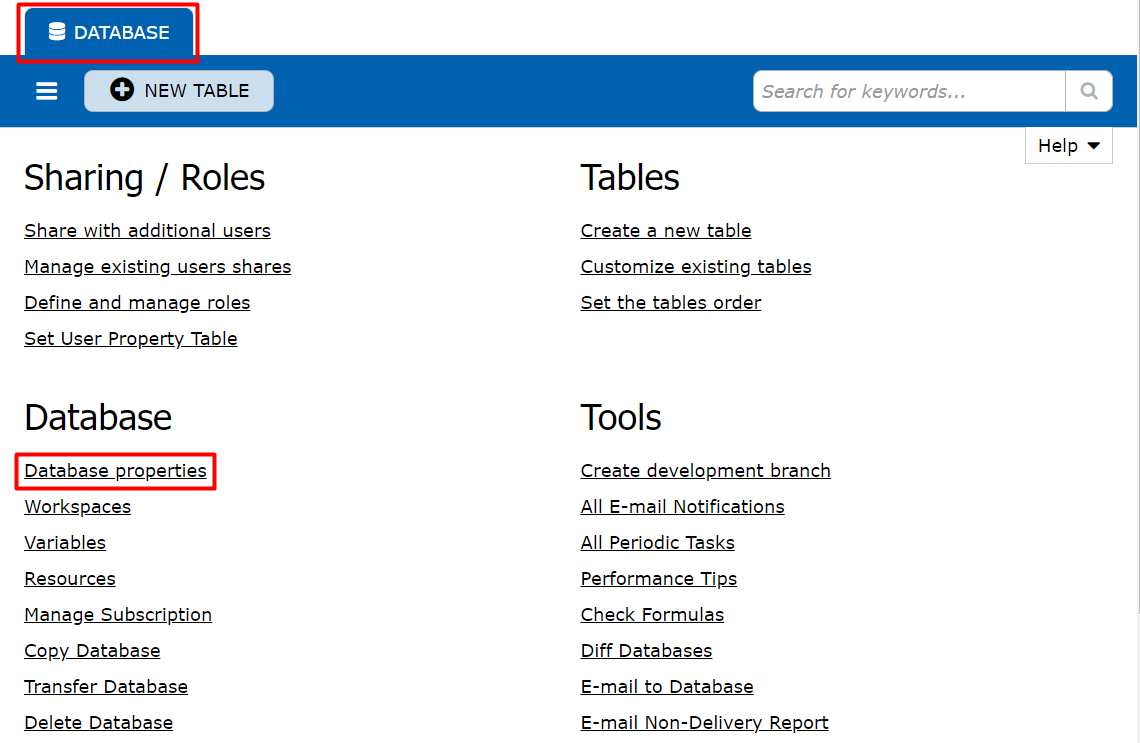Viewport: 1140px width, 743px height.
Task: Open Define and manage roles
Action: (x=137, y=302)
